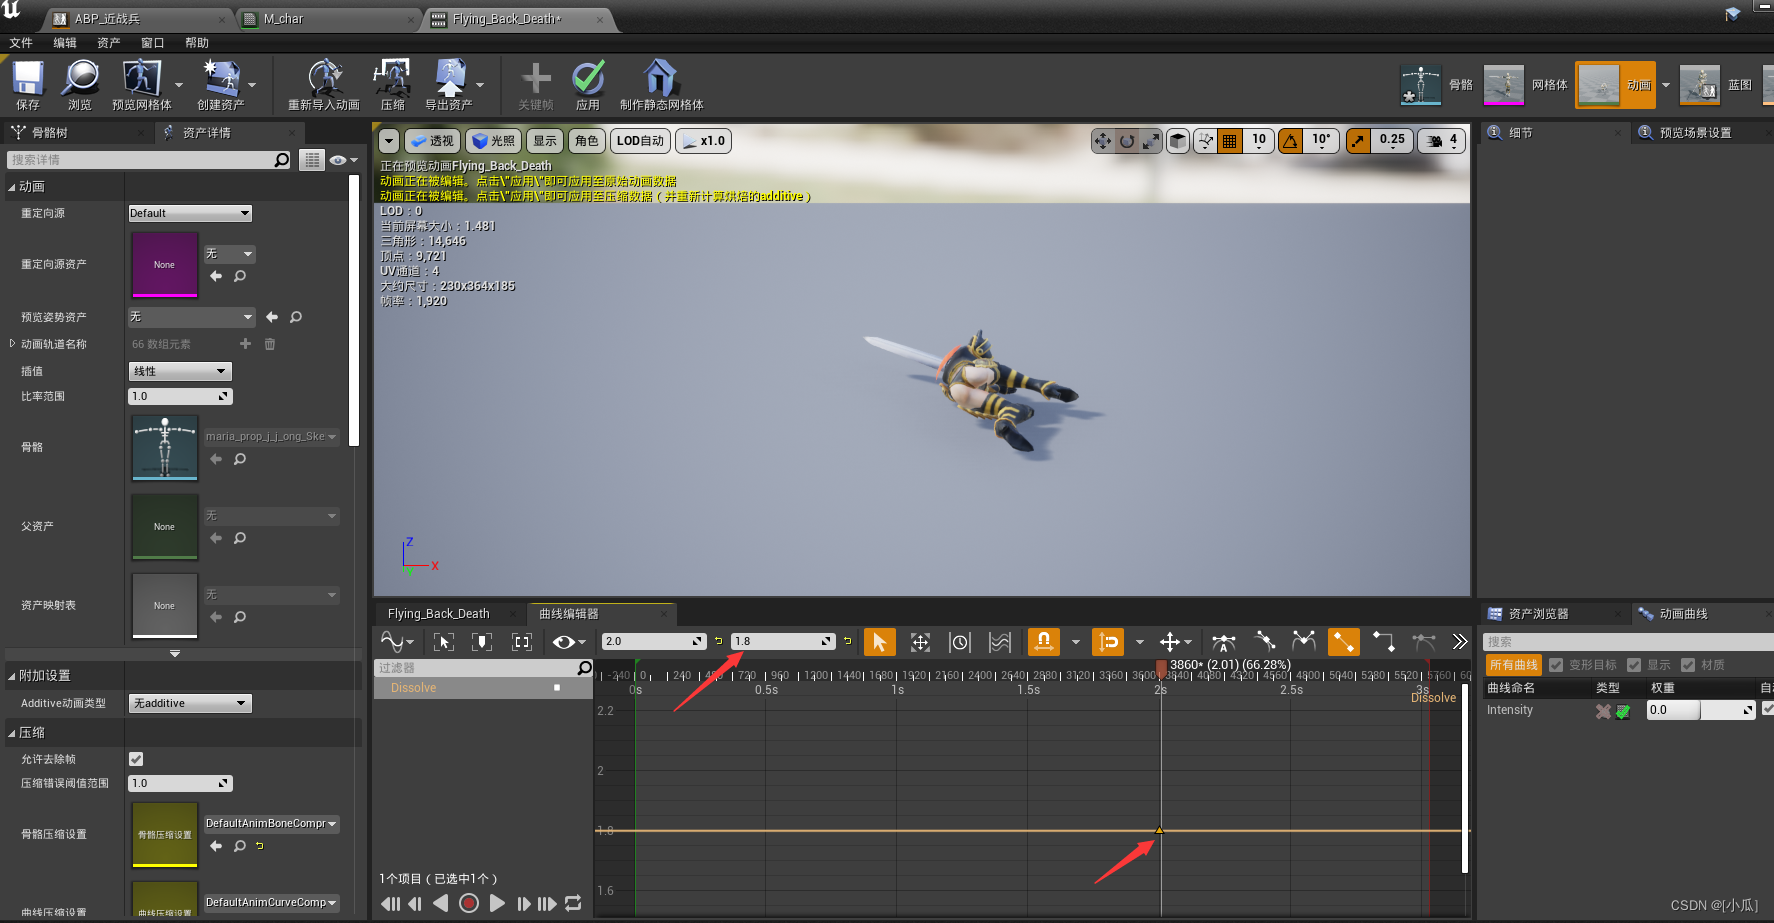The image size is (1774, 923).
Task: Open the 窗口 (Window) menu
Action: 152,43
